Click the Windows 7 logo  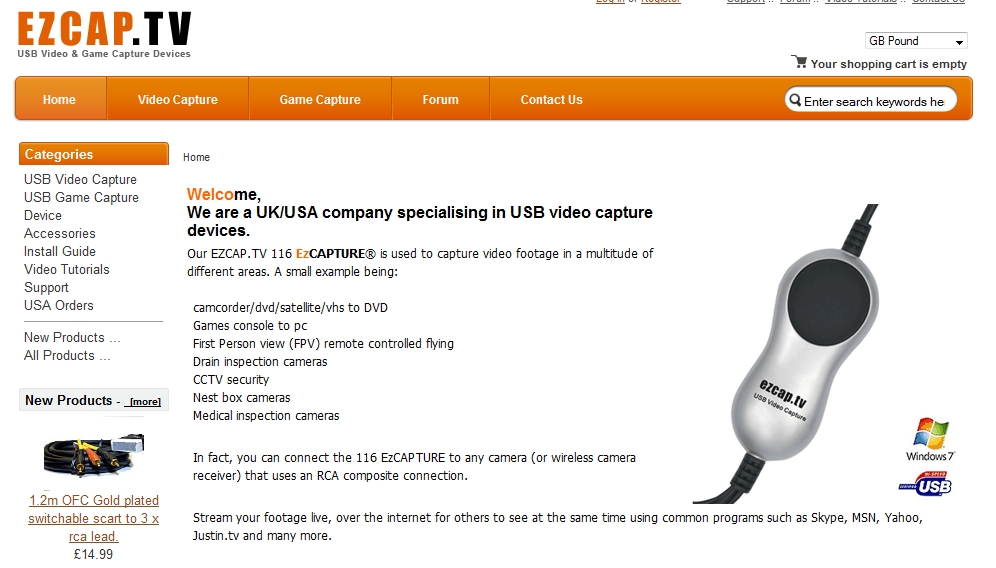930,440
